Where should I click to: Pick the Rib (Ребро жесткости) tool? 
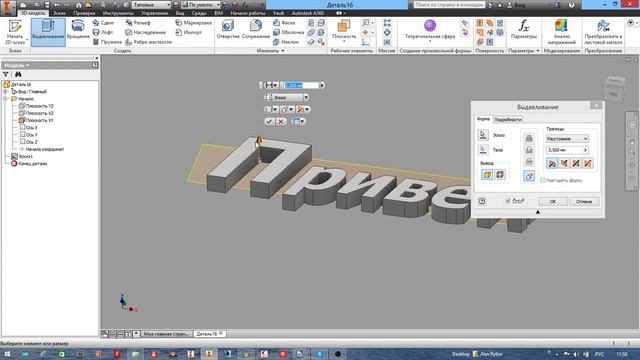148,42
